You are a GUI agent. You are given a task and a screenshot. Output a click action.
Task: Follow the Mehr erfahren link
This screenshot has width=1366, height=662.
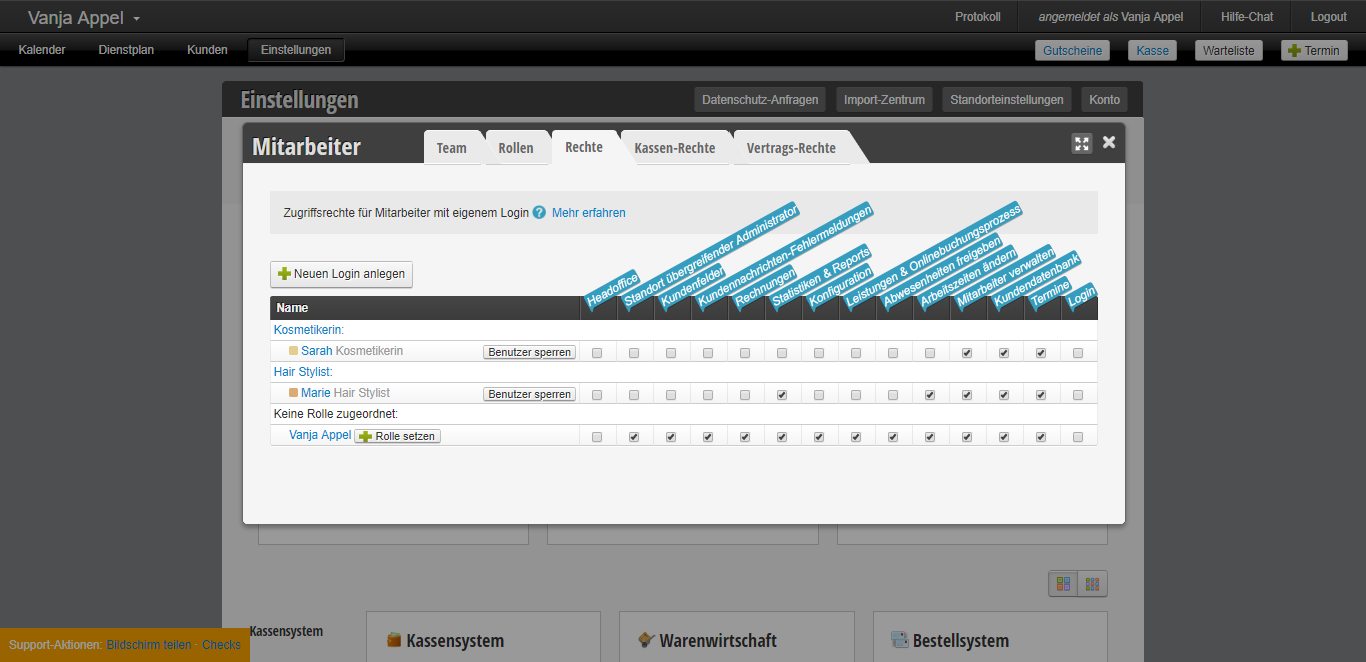click(588, 213)
